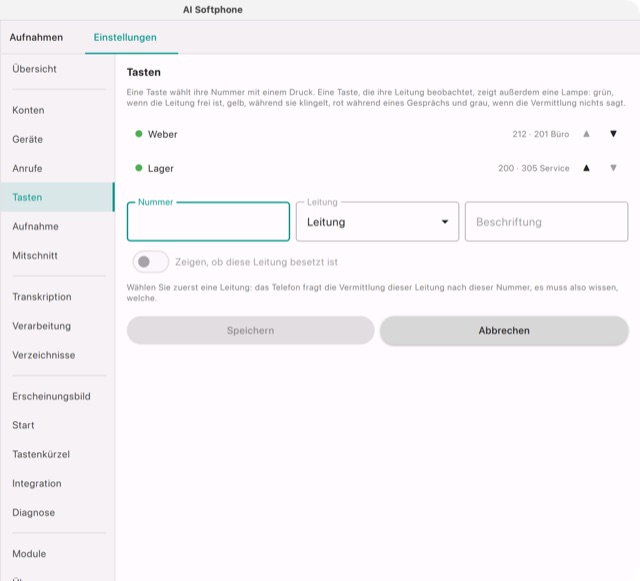
Task: Open the Leitung dropdown
Action: tap(377, 222)
